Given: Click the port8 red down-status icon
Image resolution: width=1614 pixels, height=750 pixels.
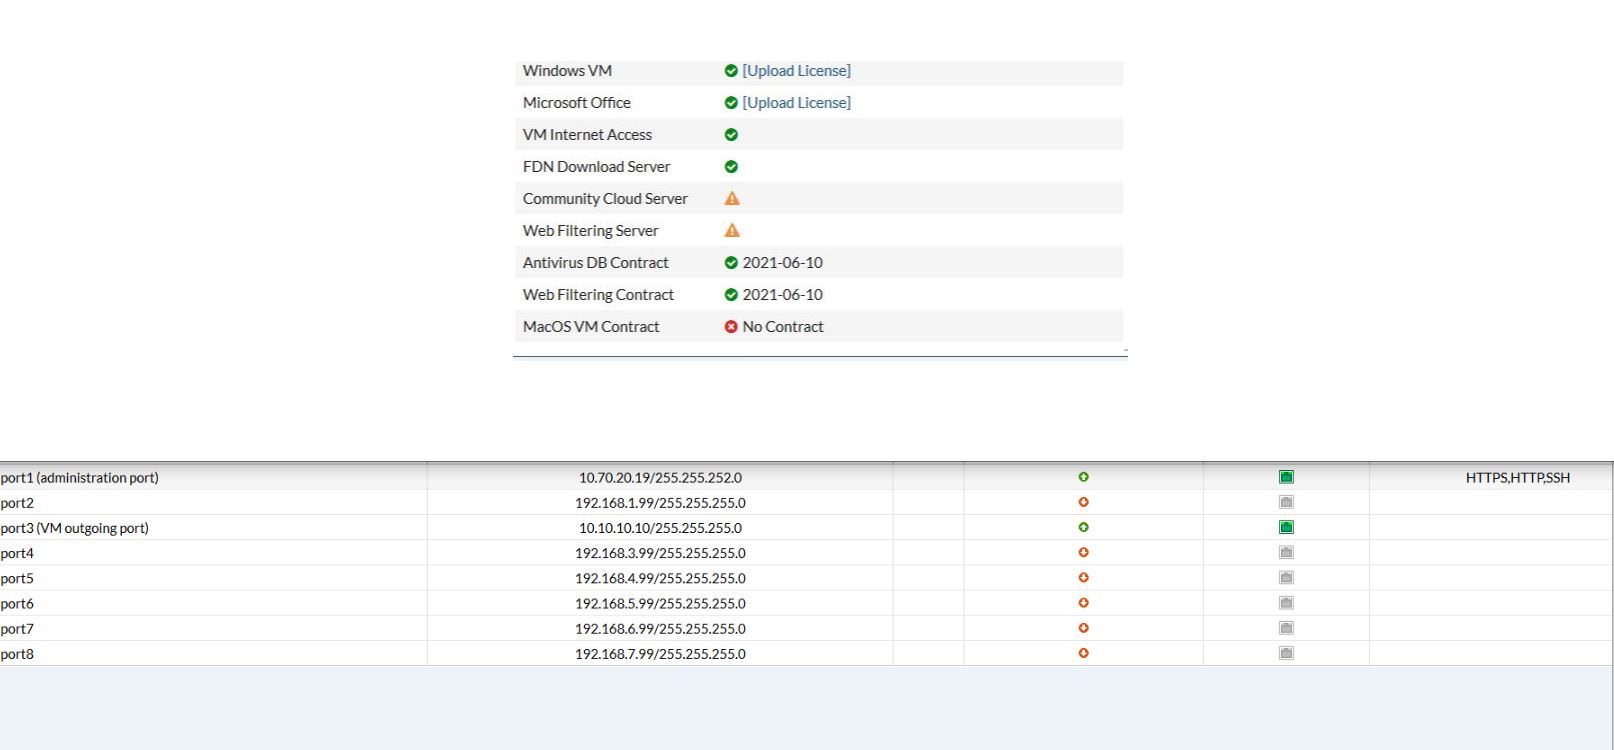Looking at the screenshot, I should [1083, 653].
